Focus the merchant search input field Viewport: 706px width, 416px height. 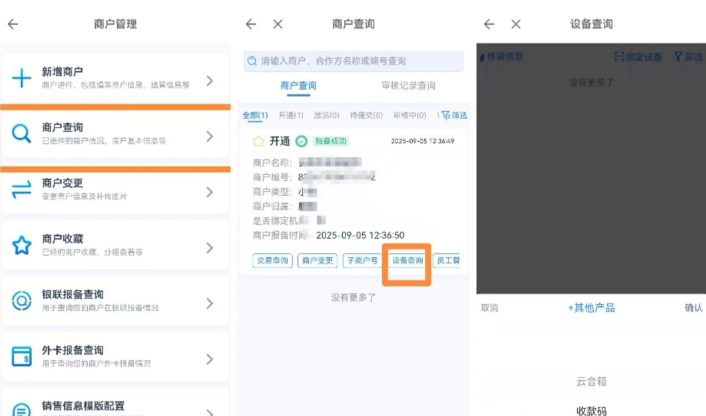click(x=353, y=61)
